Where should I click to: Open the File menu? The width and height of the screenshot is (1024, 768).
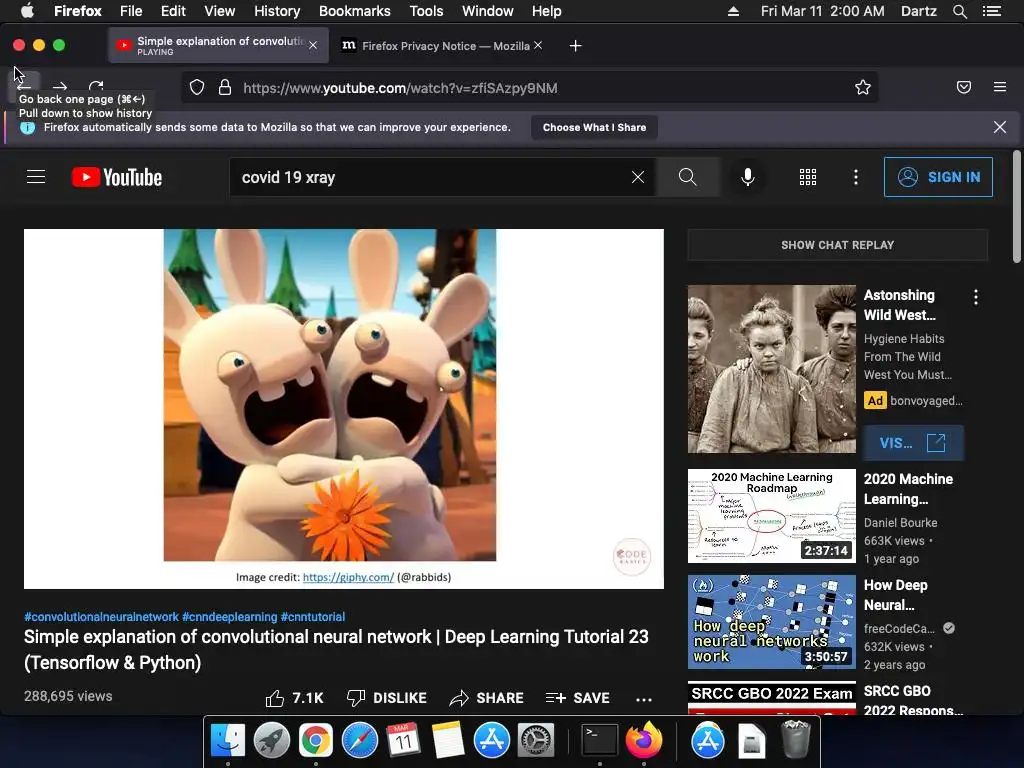click(131, 11)
